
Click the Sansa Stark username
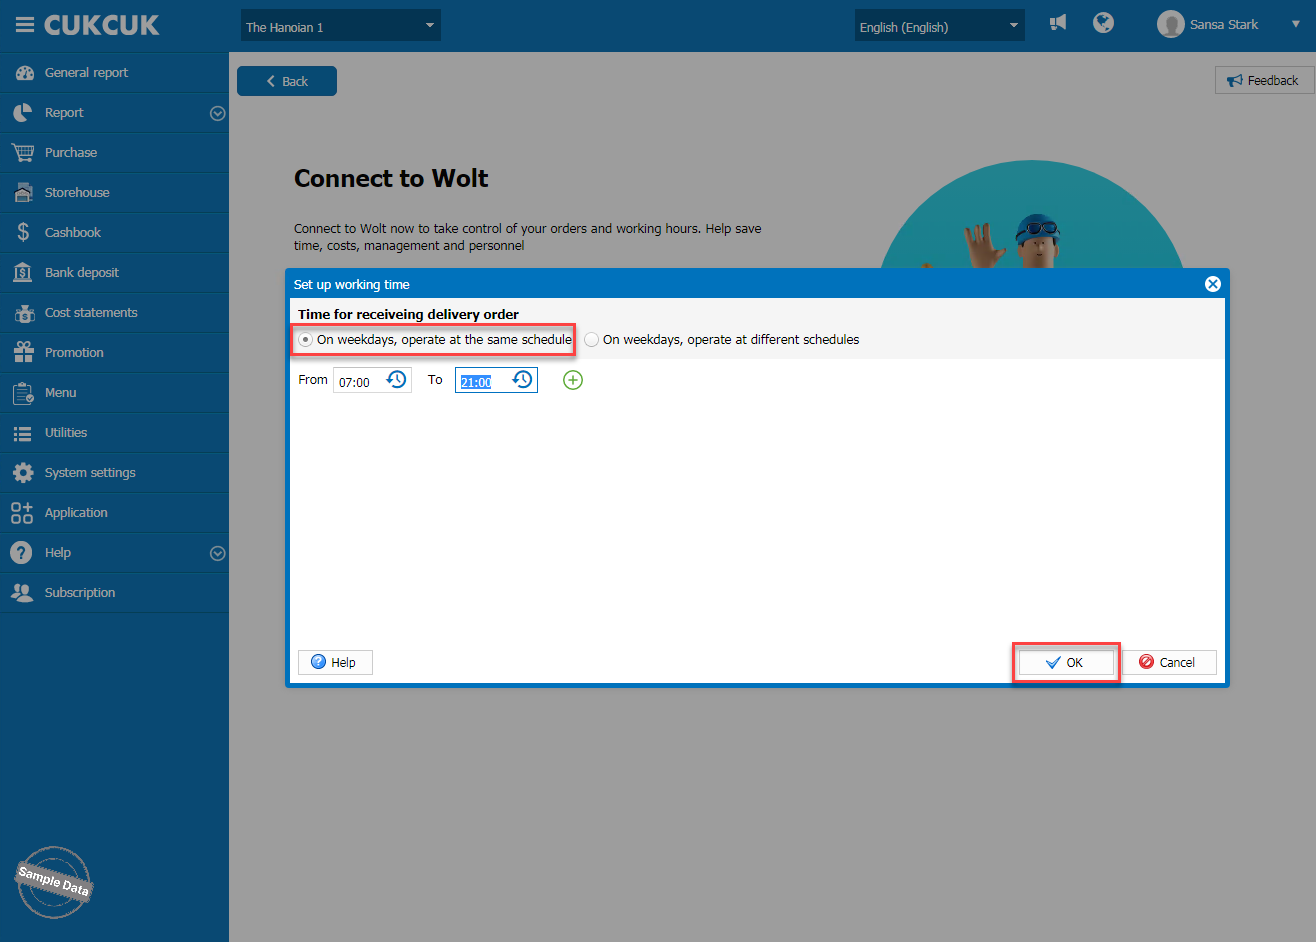click(1224, 24)
